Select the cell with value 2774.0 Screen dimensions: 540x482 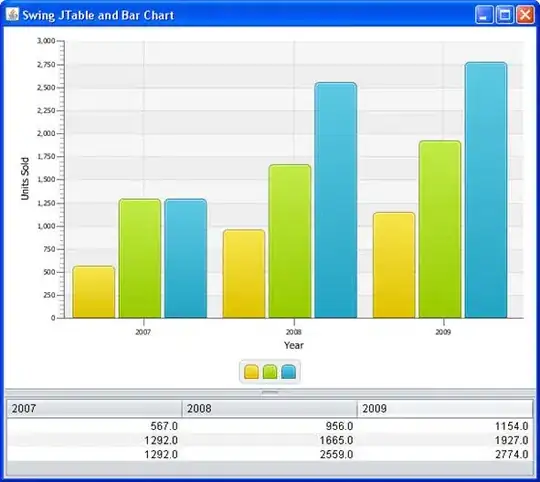(445, 454)
